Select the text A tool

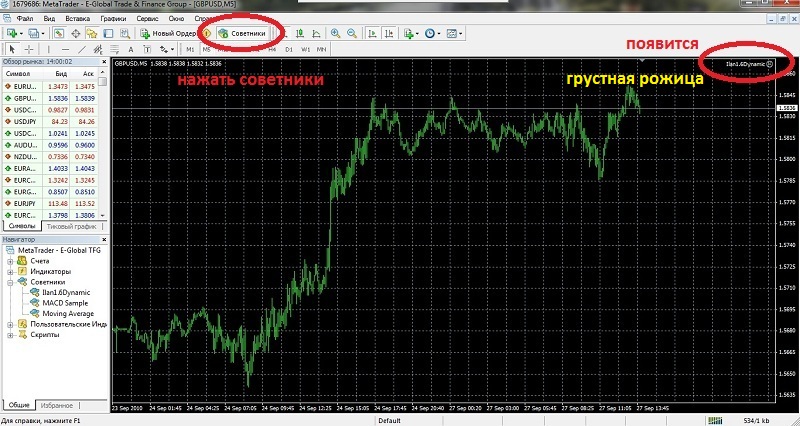(x=131, y=49)
